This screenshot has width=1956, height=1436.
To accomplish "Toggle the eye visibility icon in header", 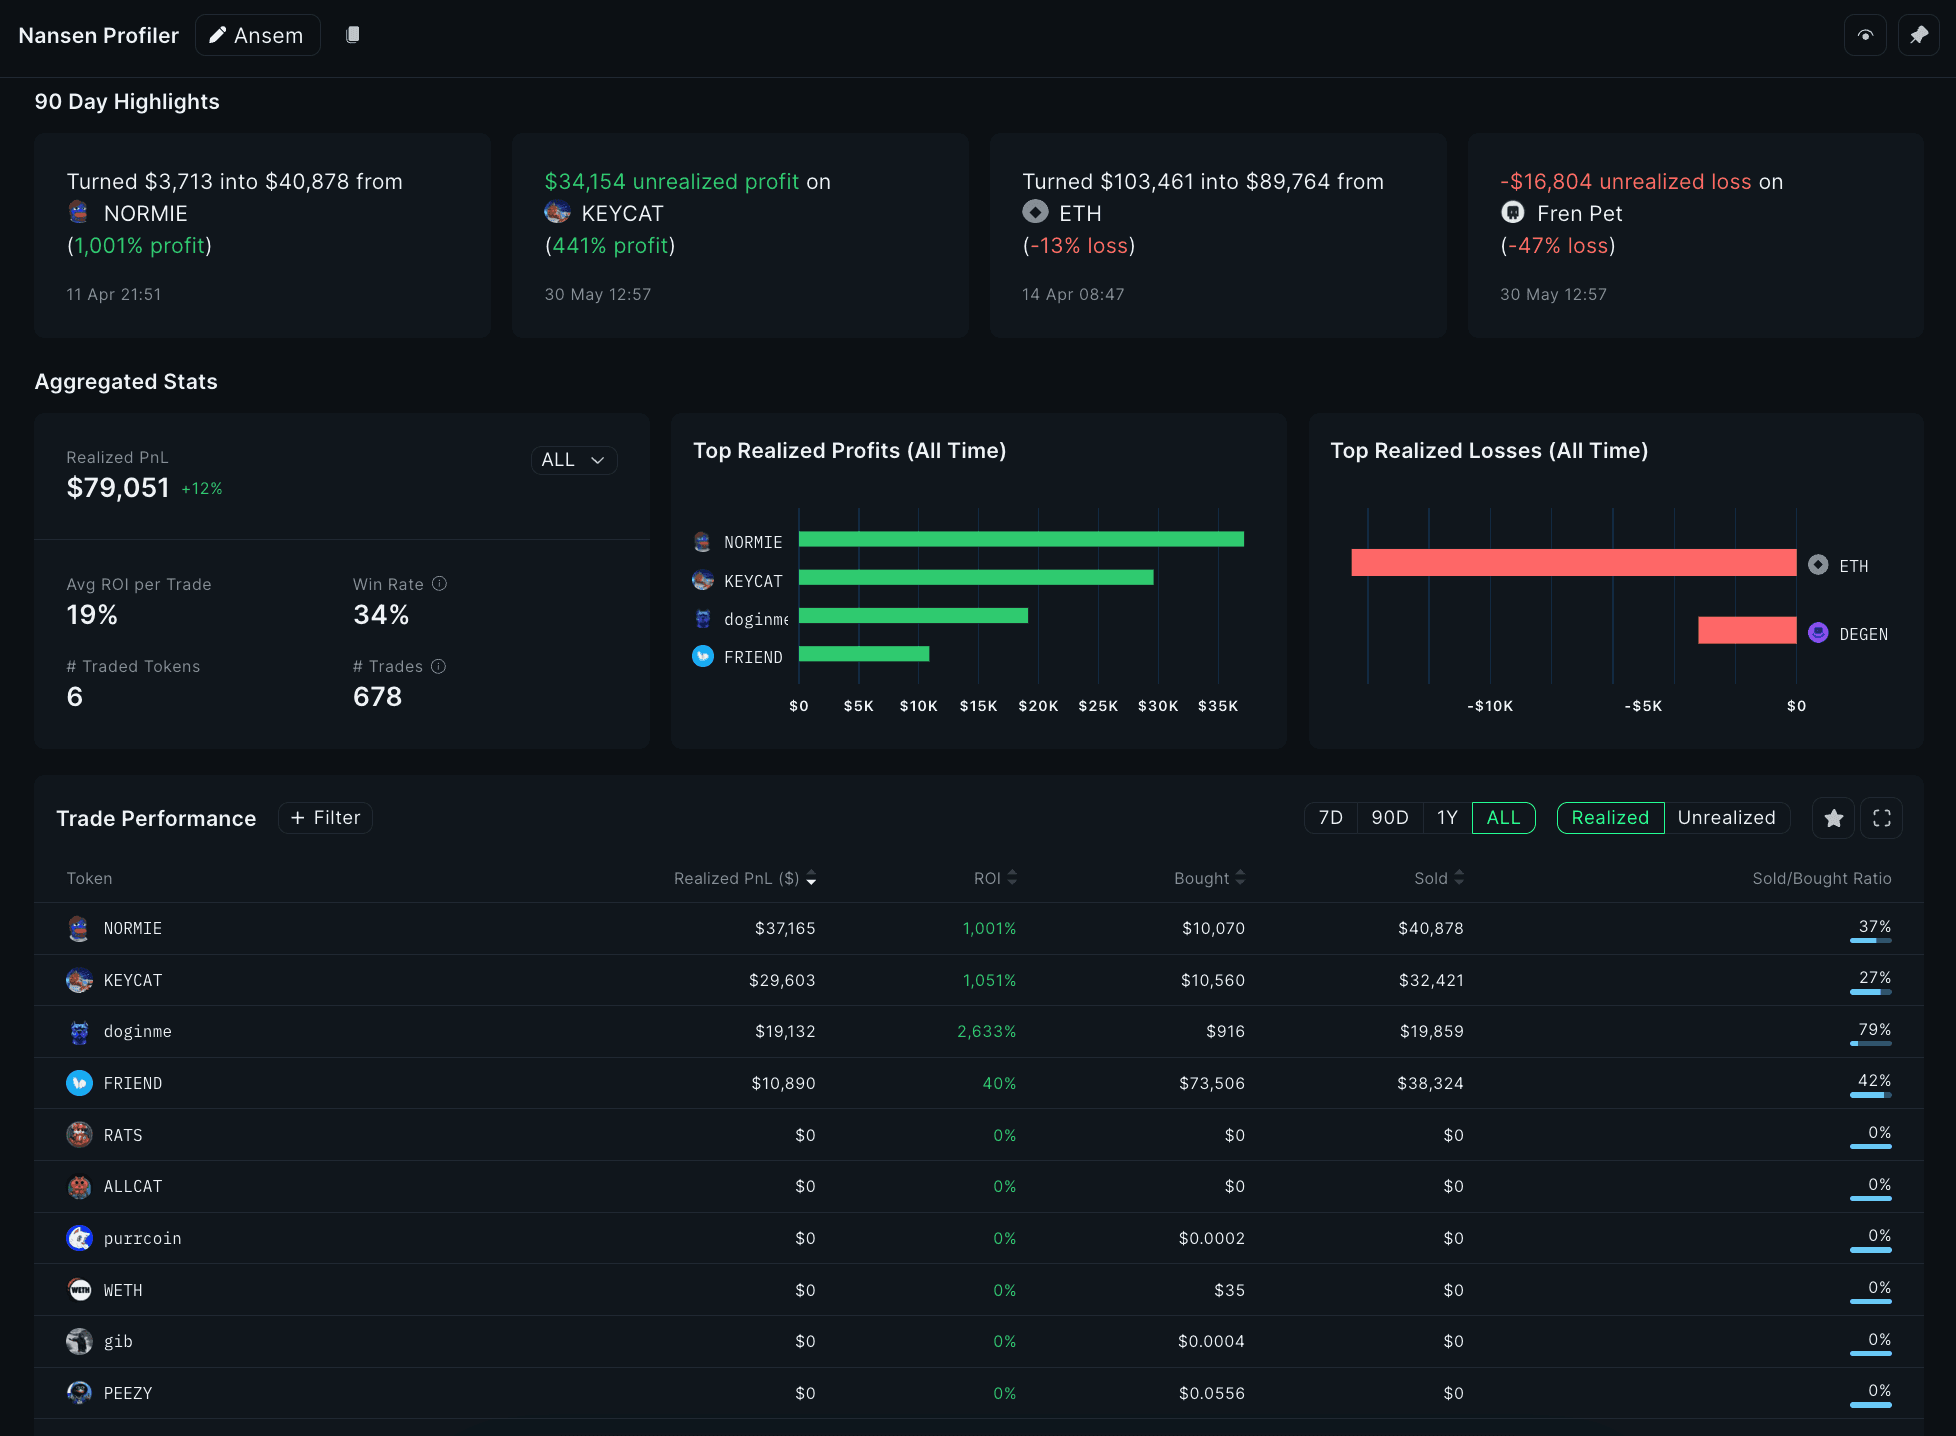I will pyautogui.click(x=1865, y=35).
